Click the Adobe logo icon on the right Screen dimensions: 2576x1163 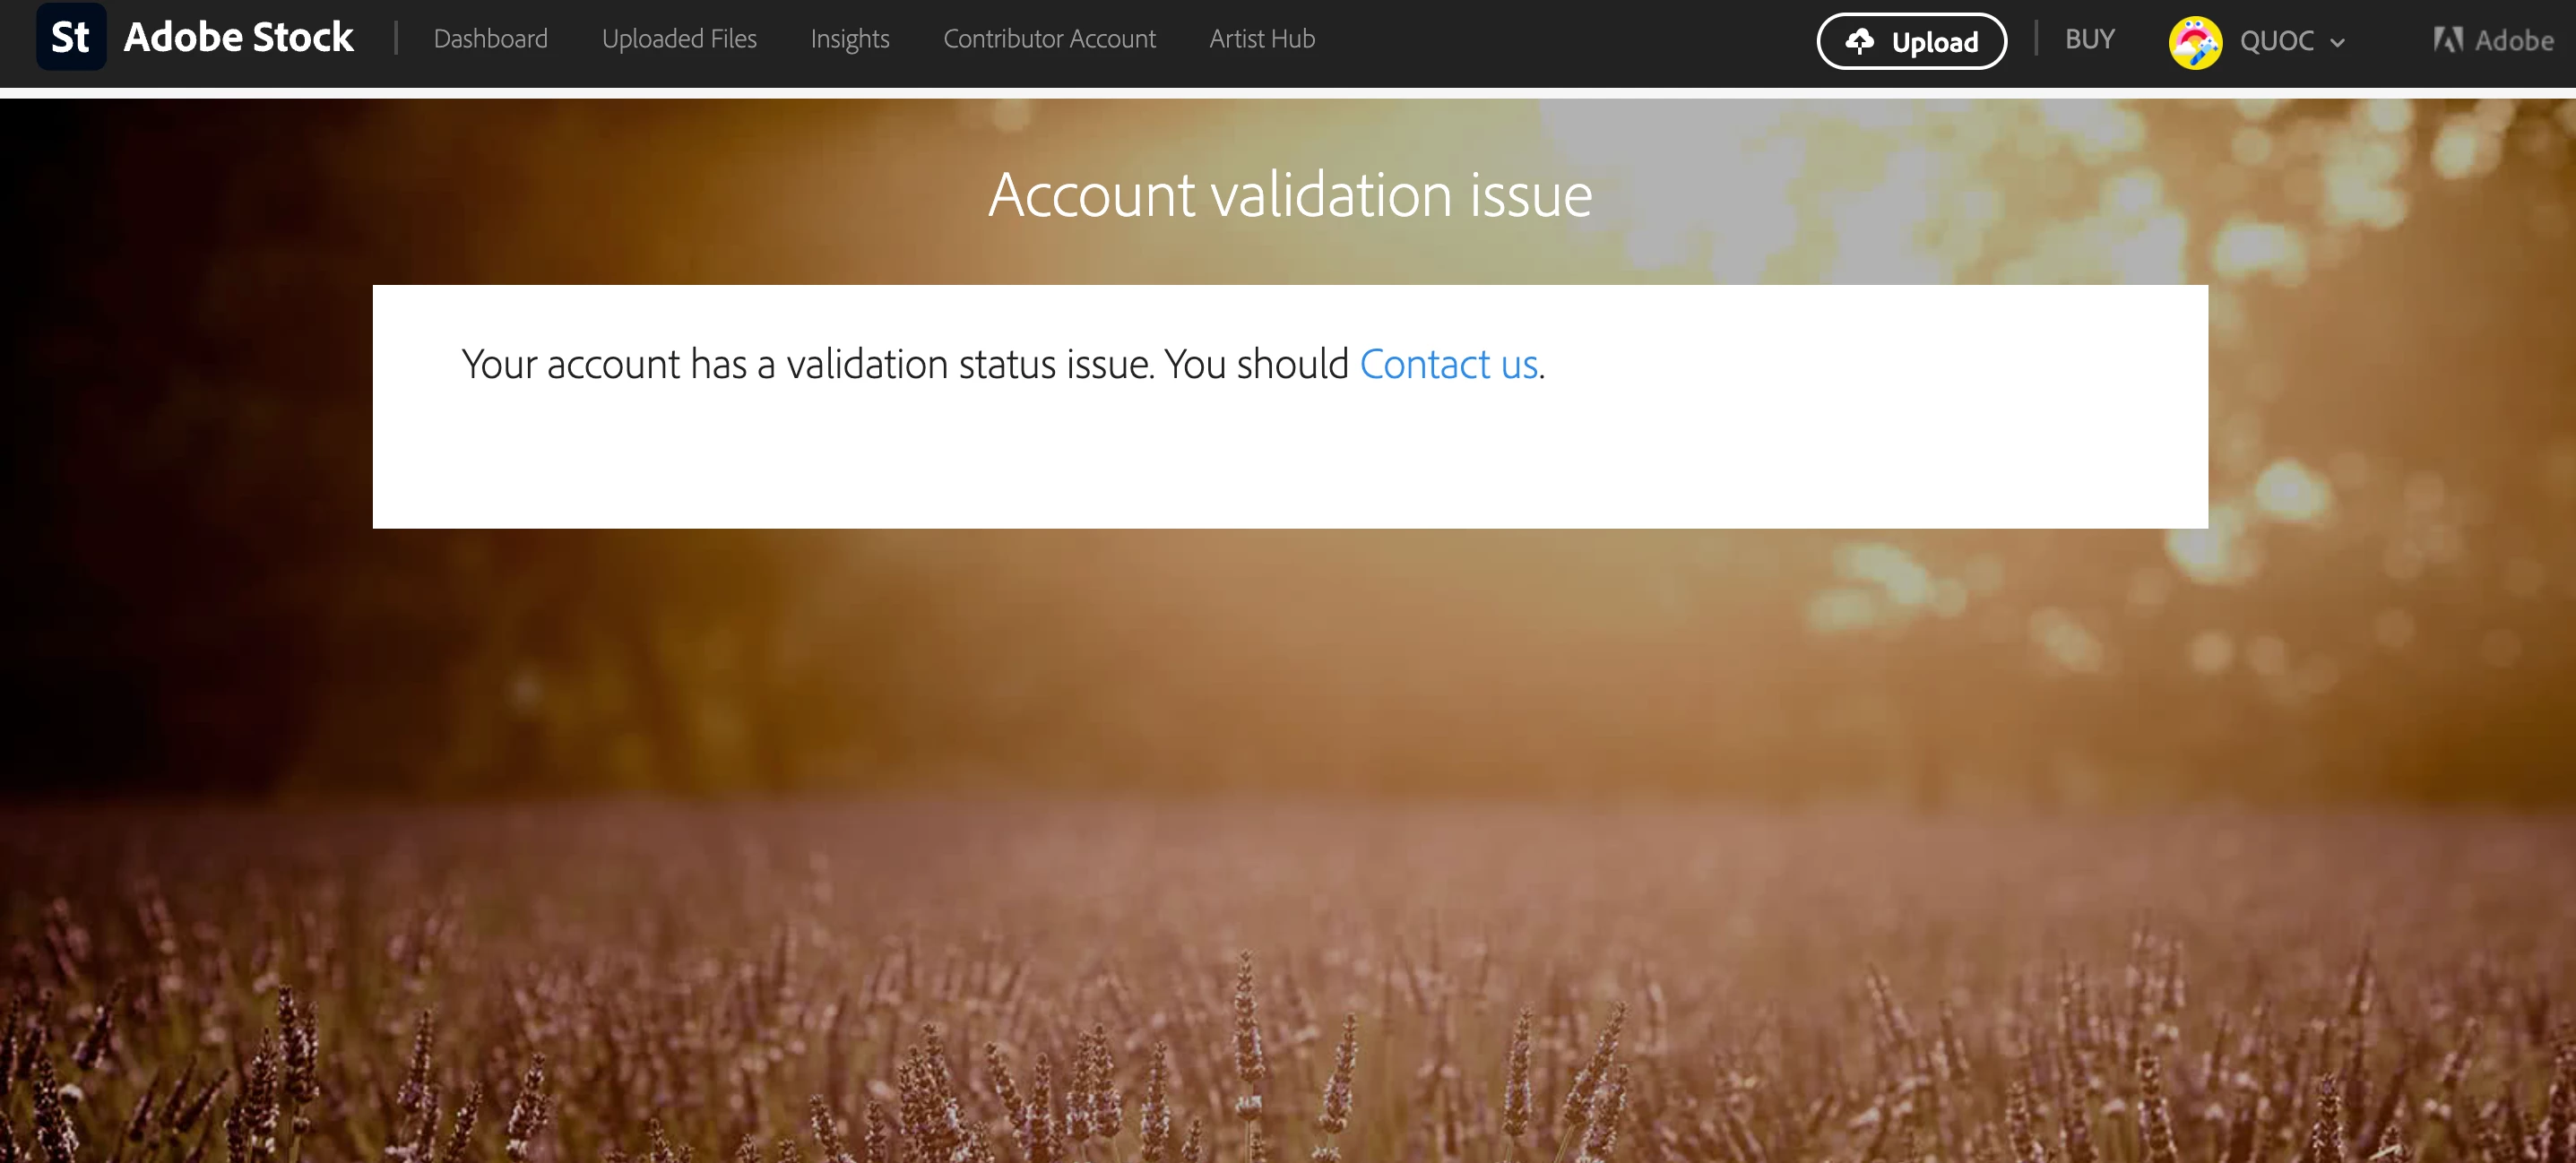2448,40
